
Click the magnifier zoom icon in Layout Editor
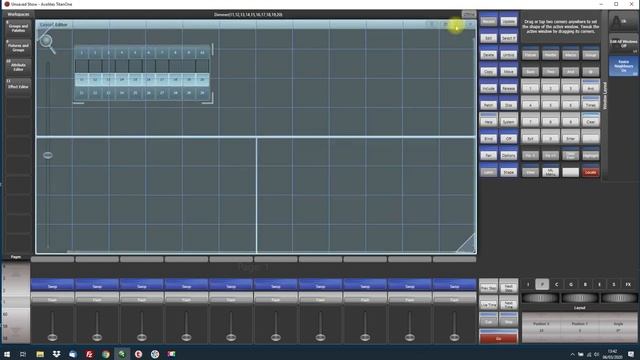pos(47,43)
